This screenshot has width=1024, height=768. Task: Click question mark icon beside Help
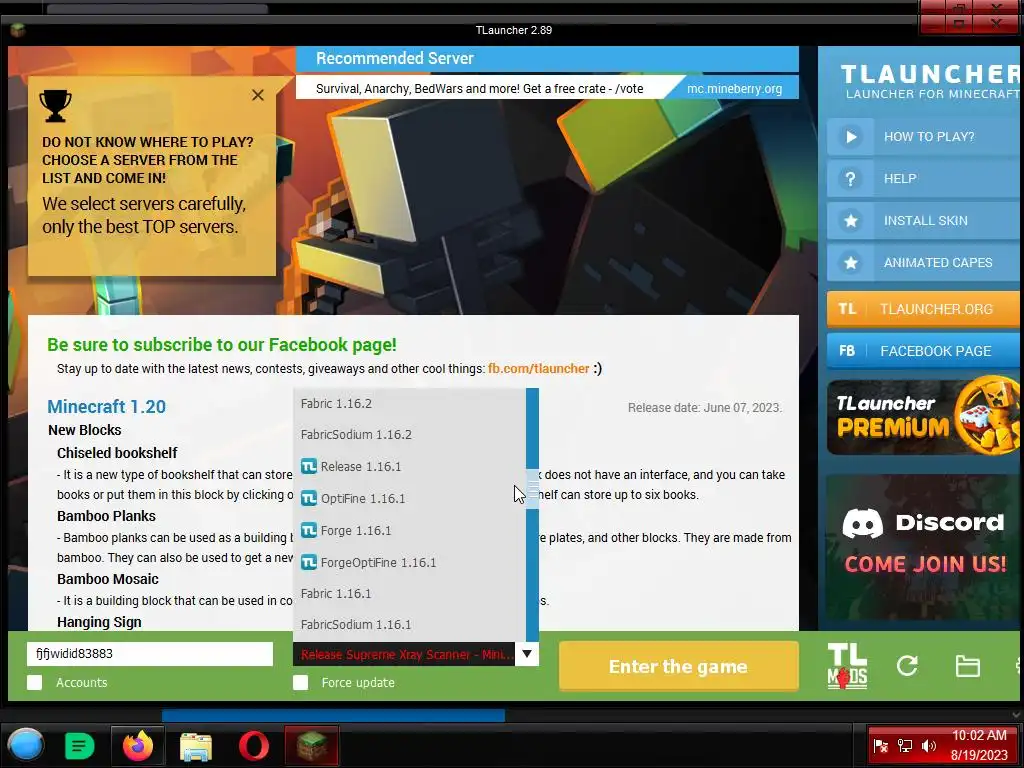point(850,179)
